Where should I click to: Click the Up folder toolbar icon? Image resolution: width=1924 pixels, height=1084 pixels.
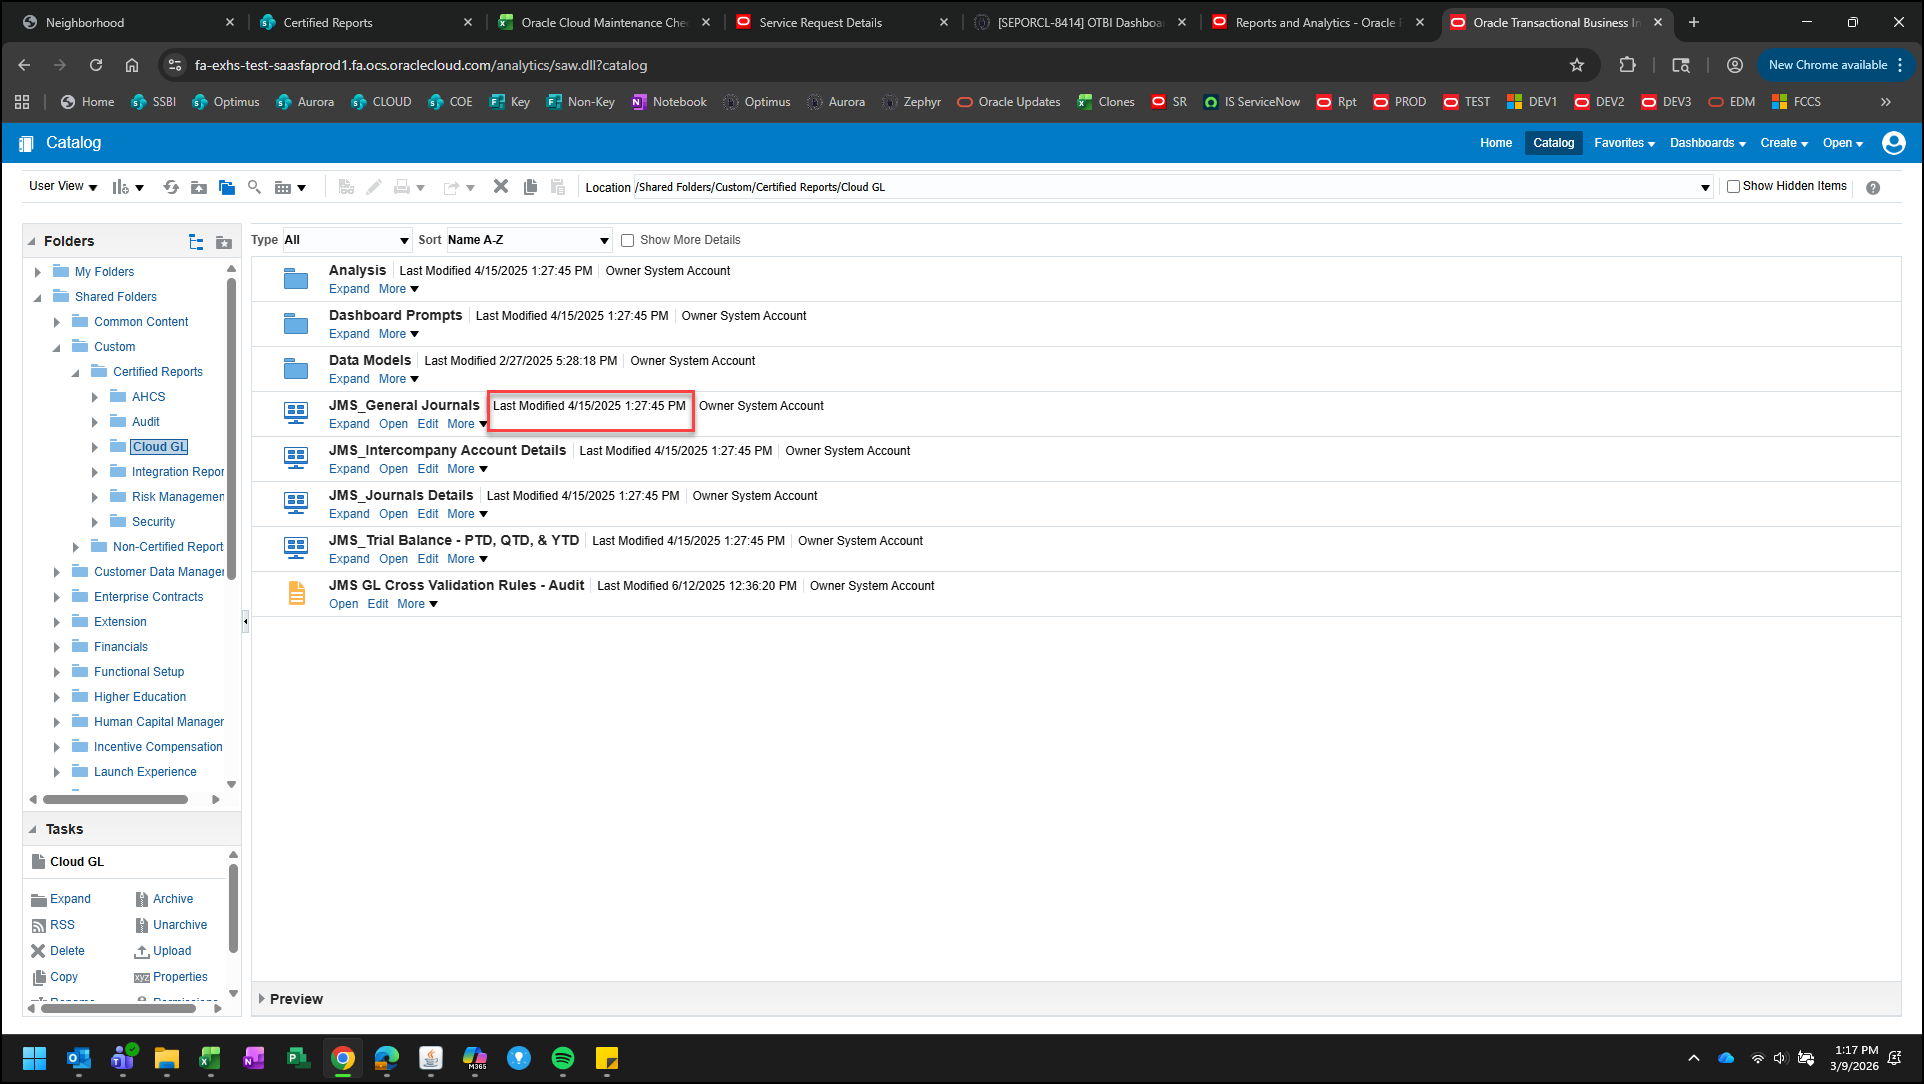pos(199,187)
